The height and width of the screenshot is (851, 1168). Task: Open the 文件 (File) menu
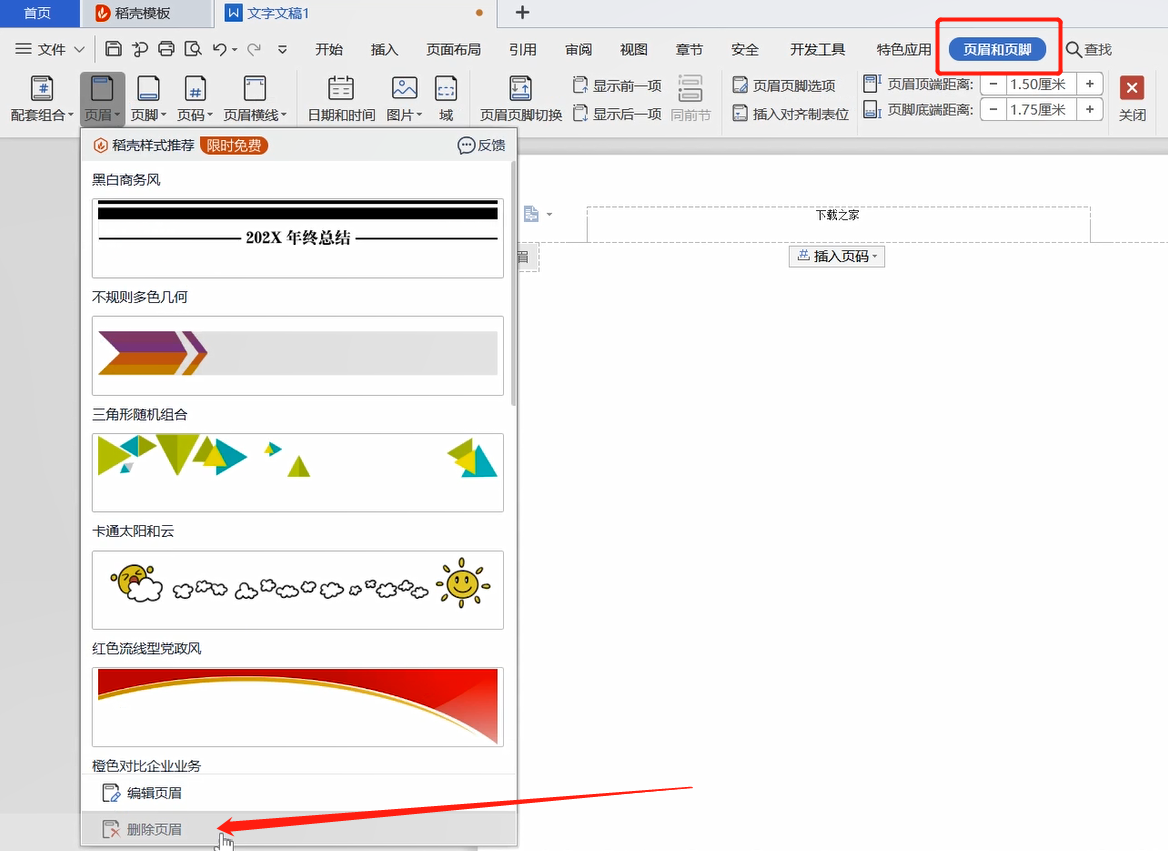tap(50, 49)
